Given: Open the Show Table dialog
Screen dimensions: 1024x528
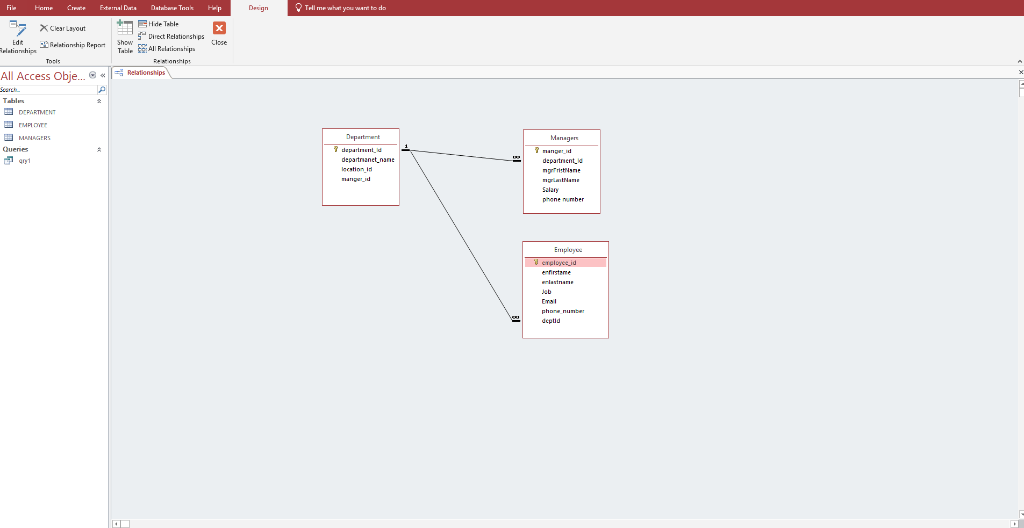Looking at the screenshot, I should click(x=125, y=37).
